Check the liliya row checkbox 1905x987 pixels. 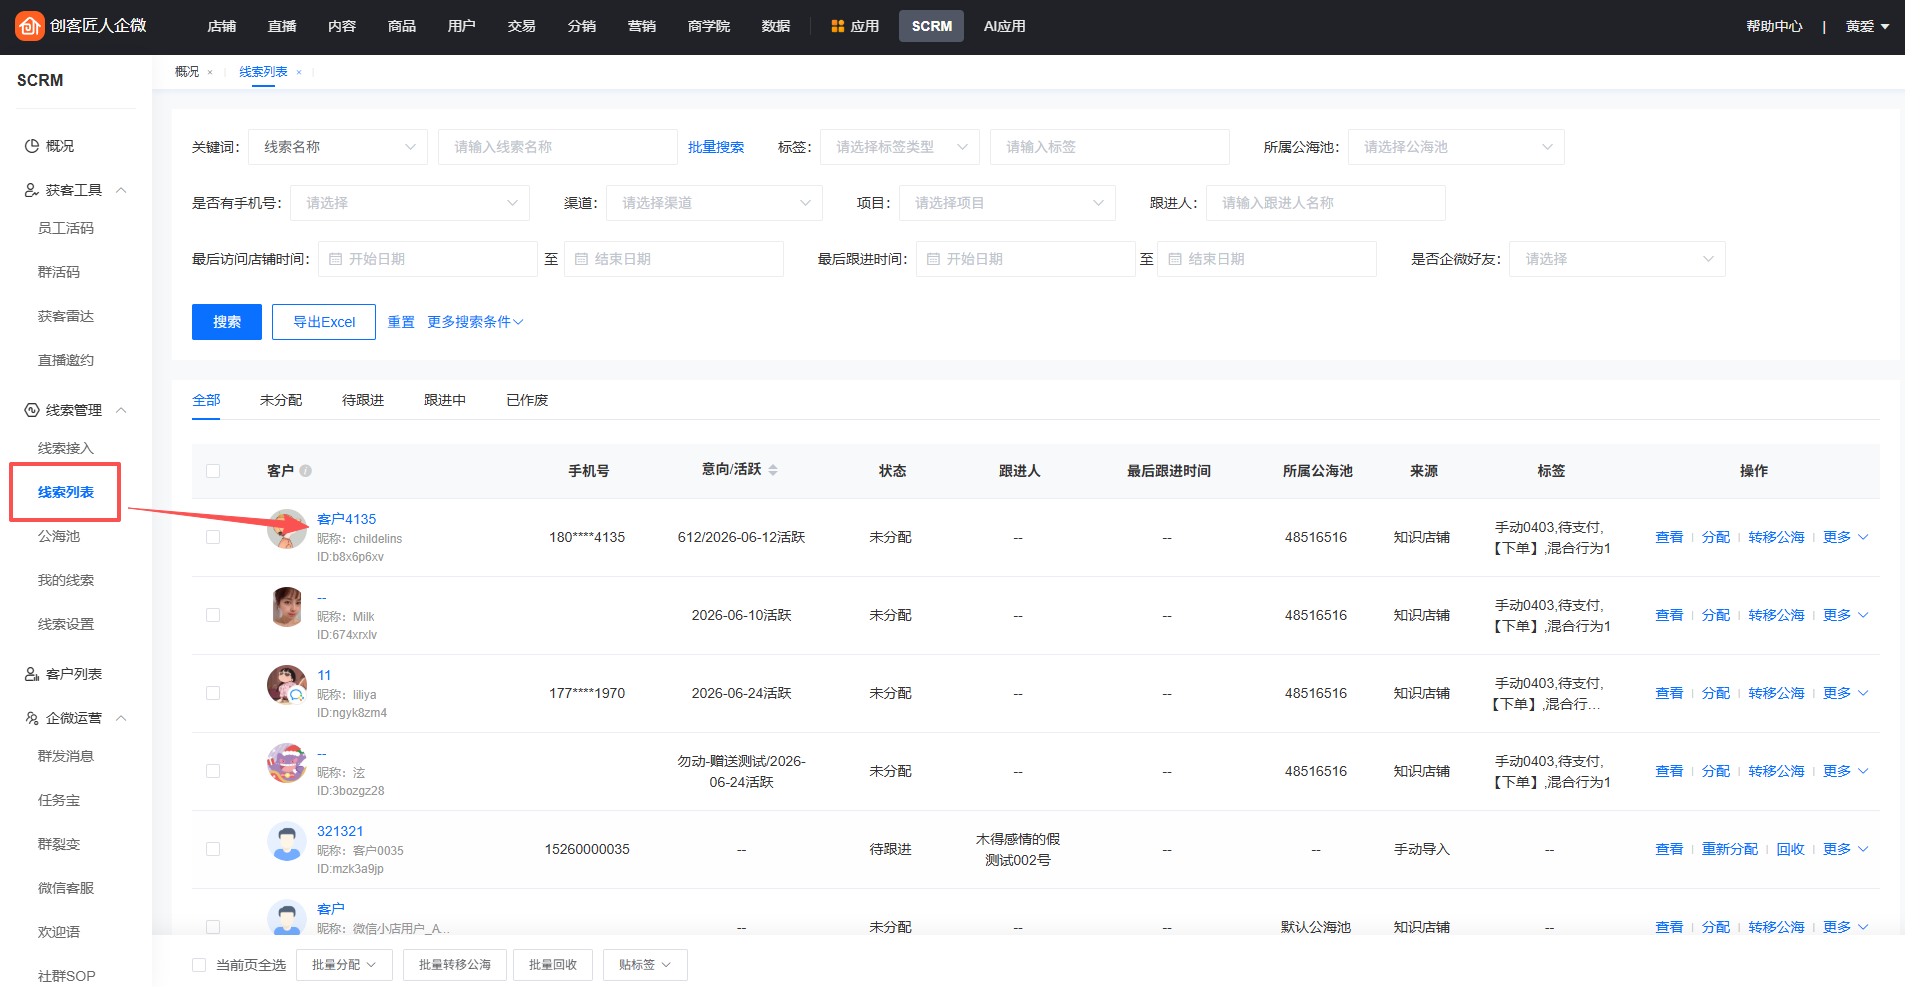coord(213,693)
